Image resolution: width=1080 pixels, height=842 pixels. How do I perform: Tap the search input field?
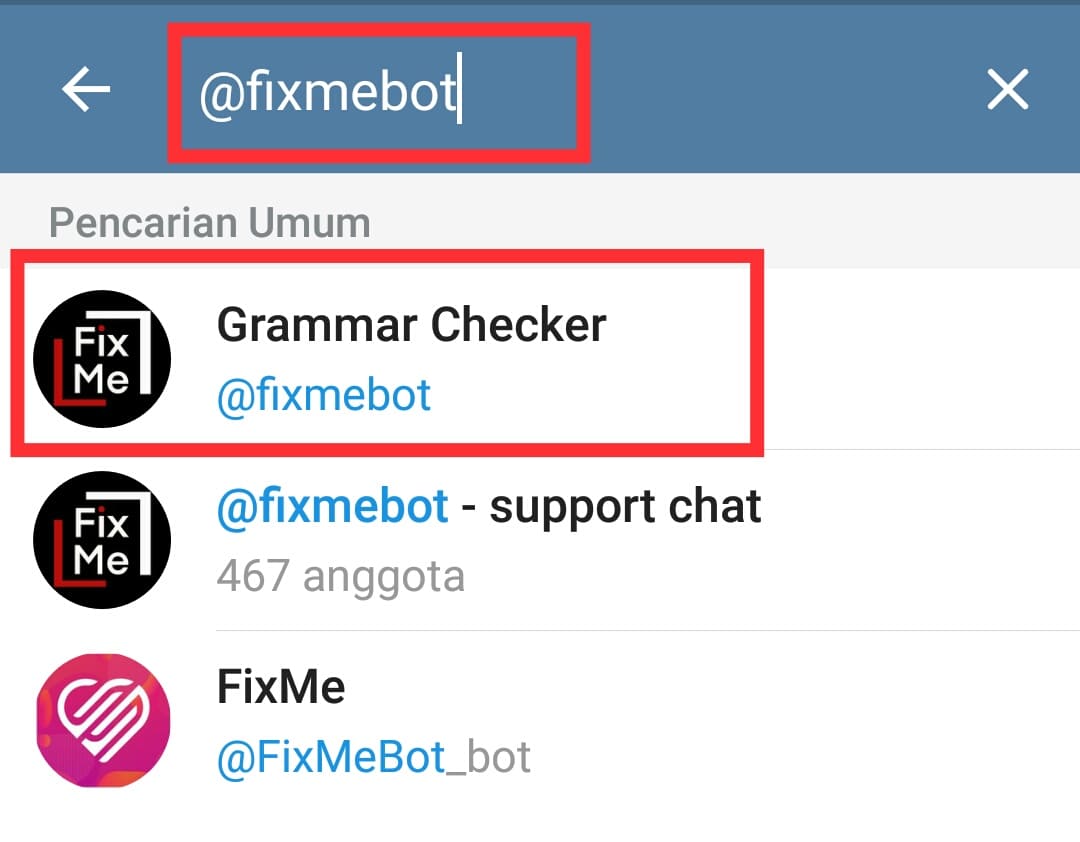pos(380,89)
